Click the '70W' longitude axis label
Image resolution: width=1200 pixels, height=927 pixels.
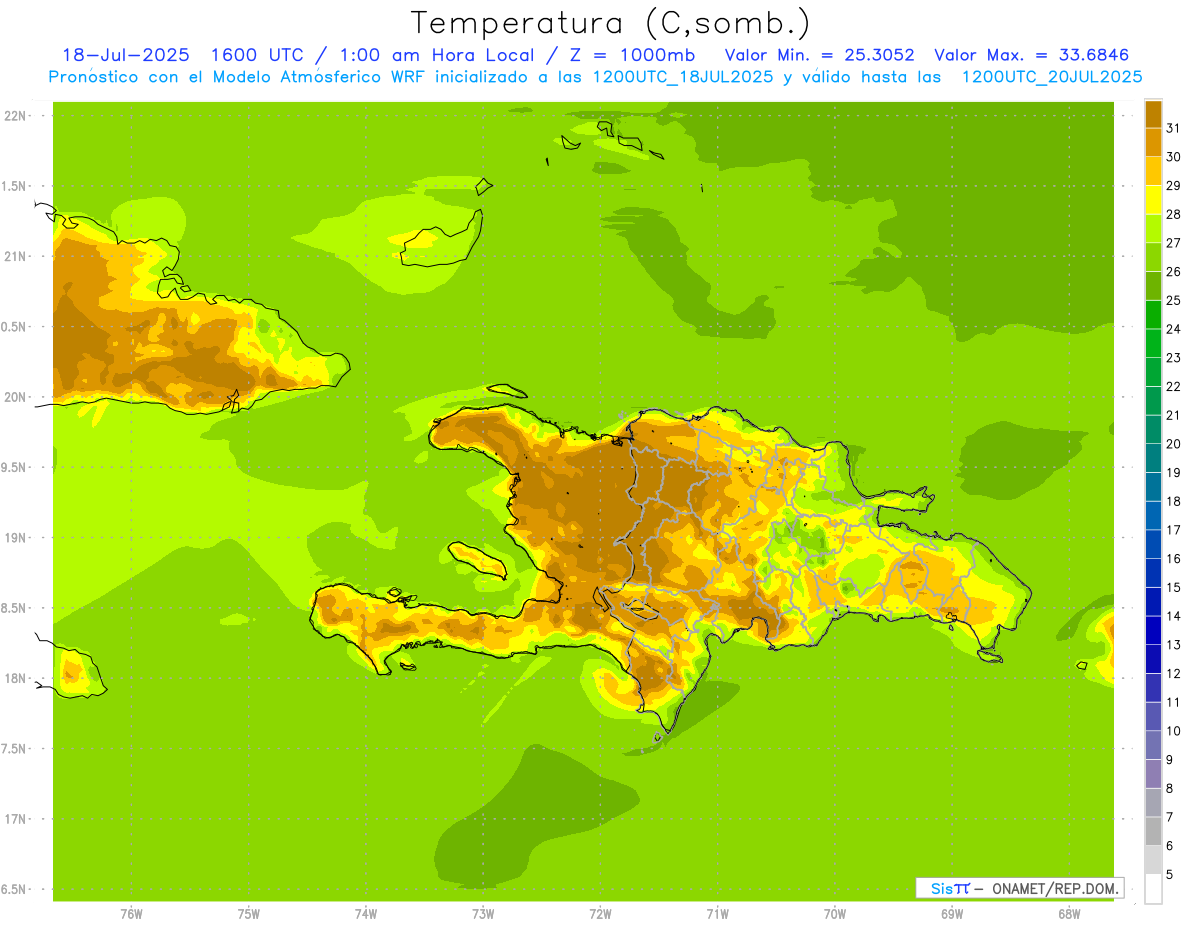(835, 913)
